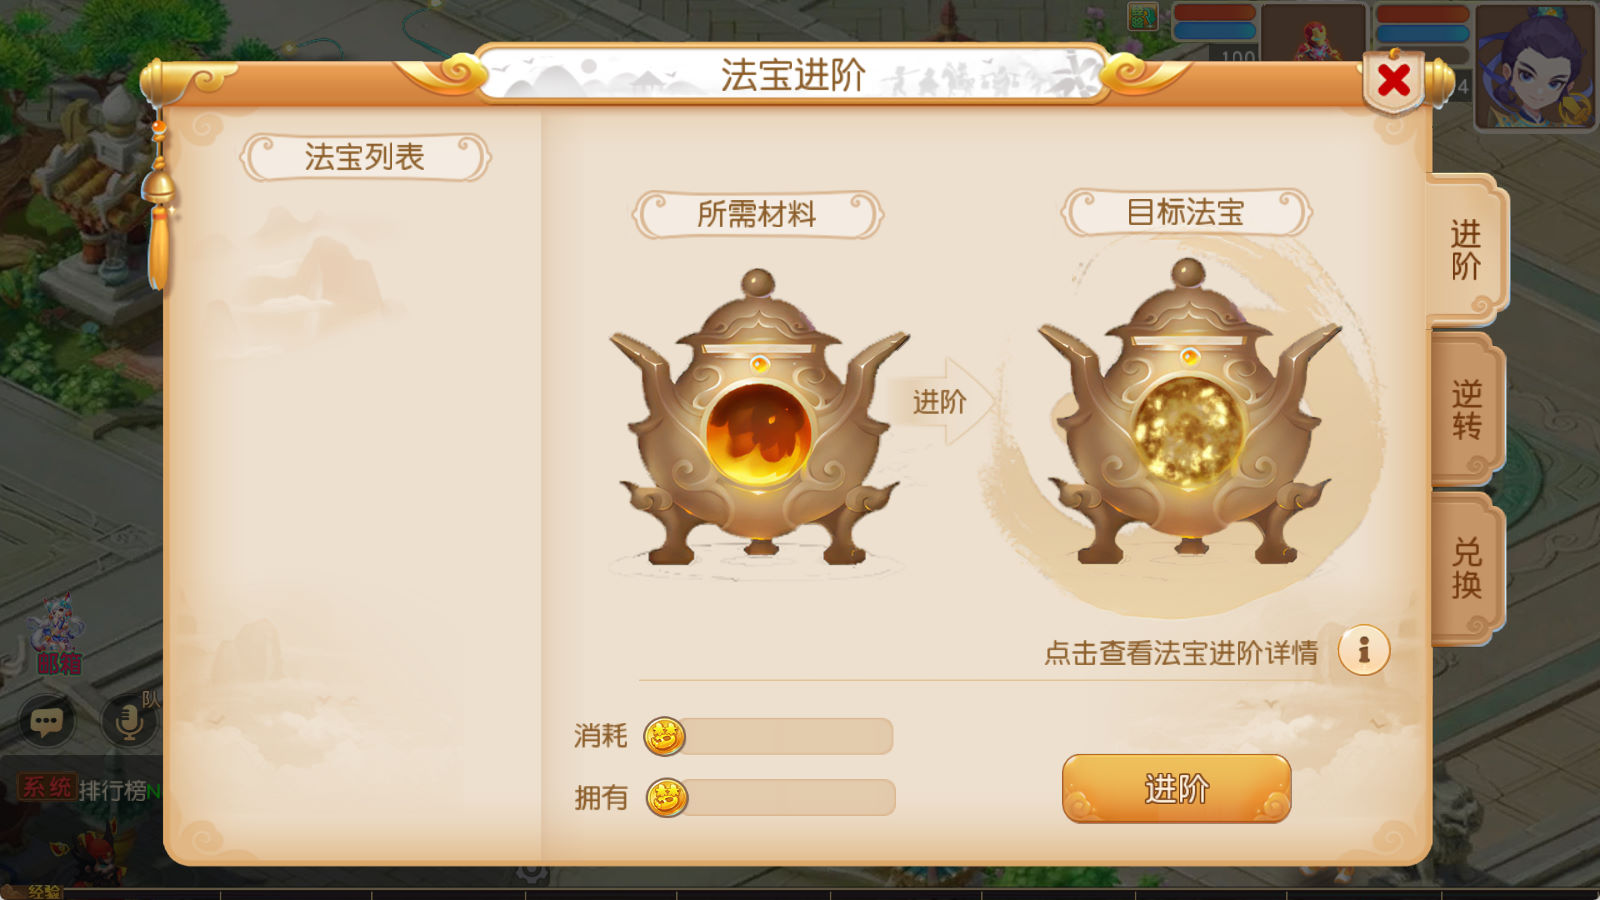Click the small pet portrait at top
The width and height of the screenshot is (1600, 900).
pos(1313,31)
